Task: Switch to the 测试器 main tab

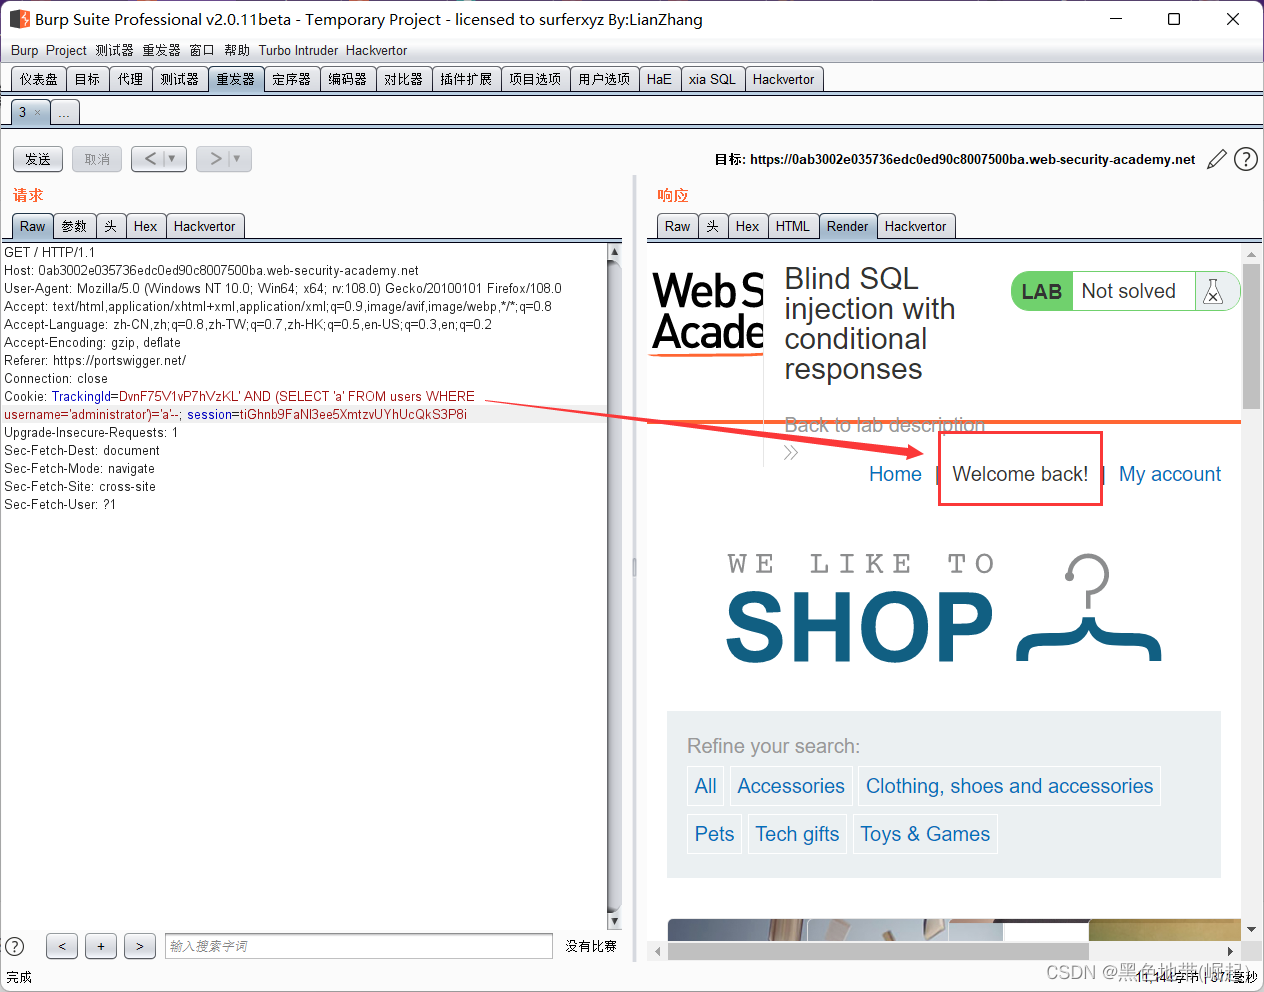Action: tap(180, 79)
